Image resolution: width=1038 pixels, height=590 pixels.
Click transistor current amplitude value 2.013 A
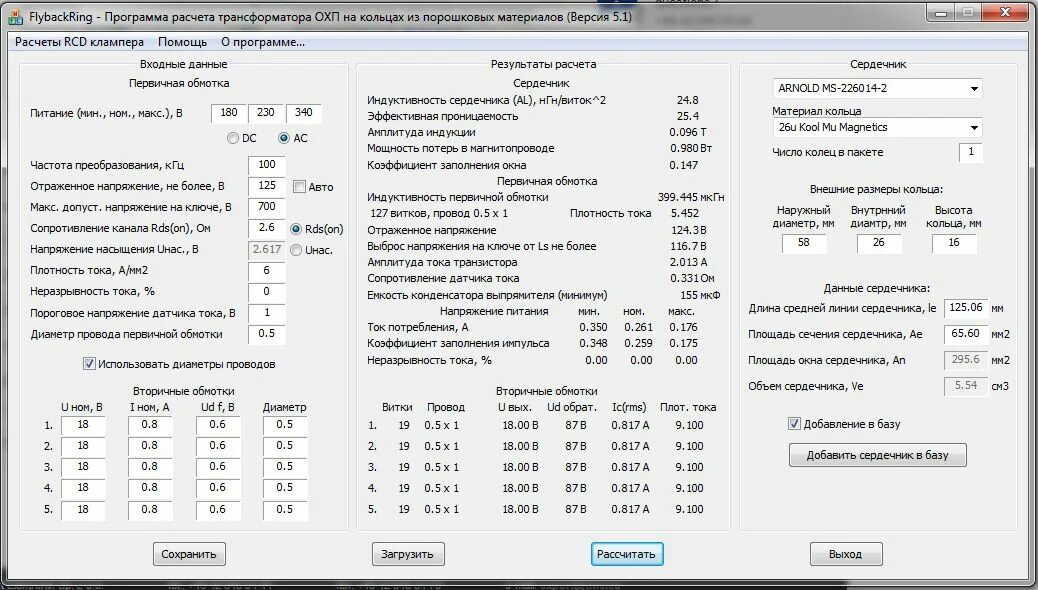pos(688,262)
